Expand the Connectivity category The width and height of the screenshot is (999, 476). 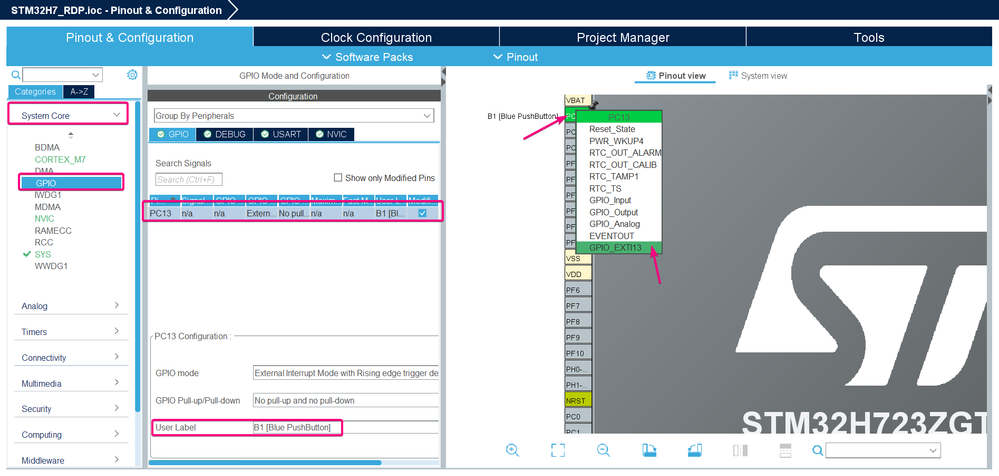(x=70, y=357)
